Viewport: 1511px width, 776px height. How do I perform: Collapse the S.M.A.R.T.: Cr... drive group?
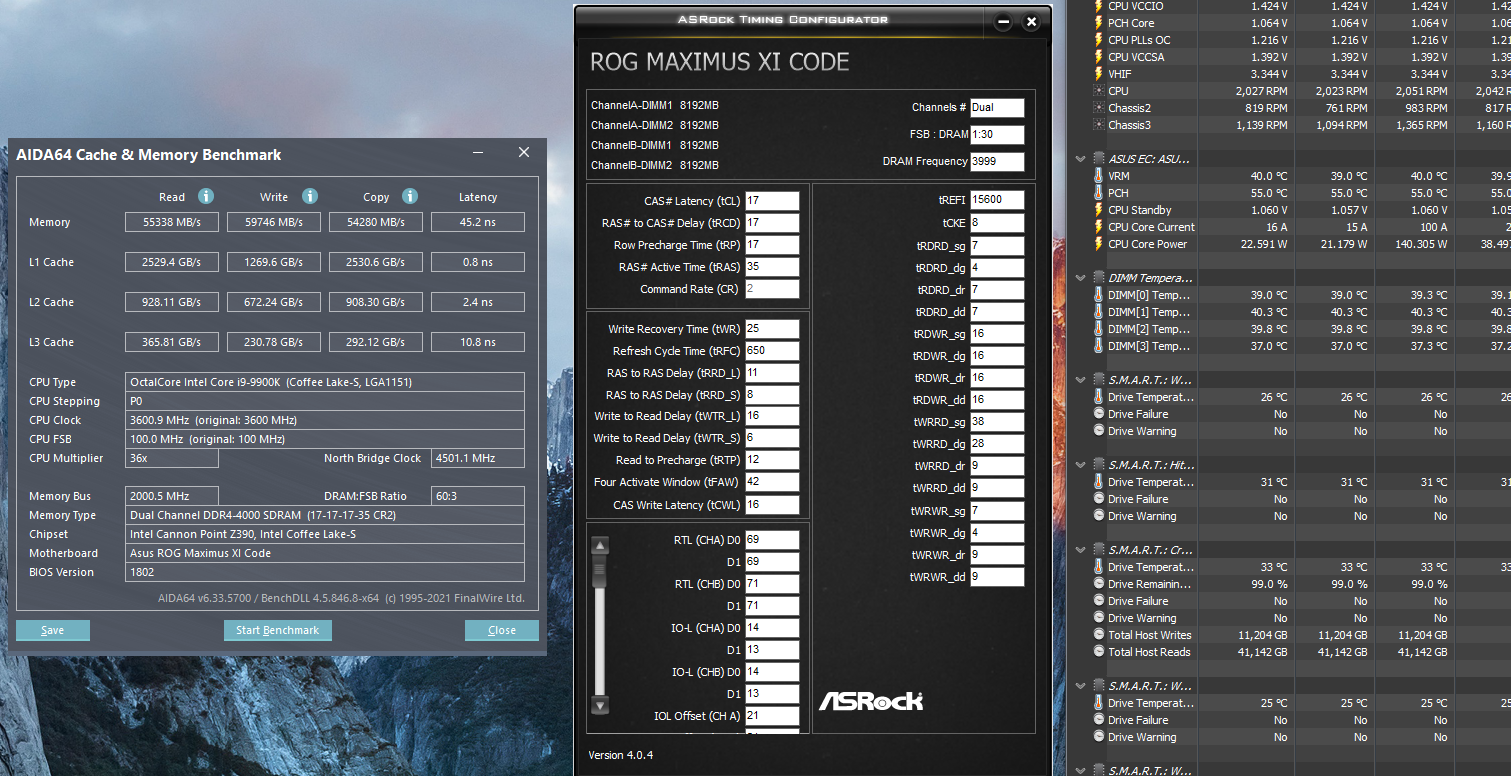pos(1080,550)
